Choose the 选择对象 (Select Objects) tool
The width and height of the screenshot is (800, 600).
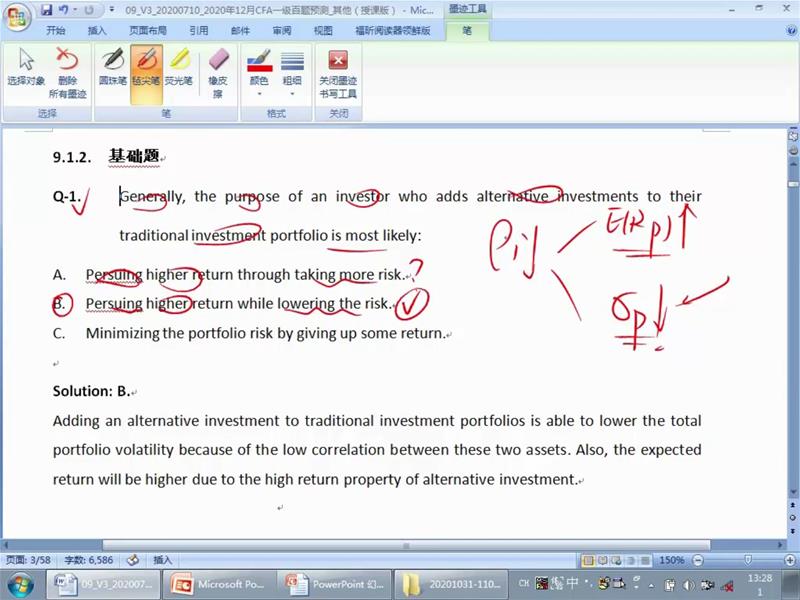pos(26,67)
